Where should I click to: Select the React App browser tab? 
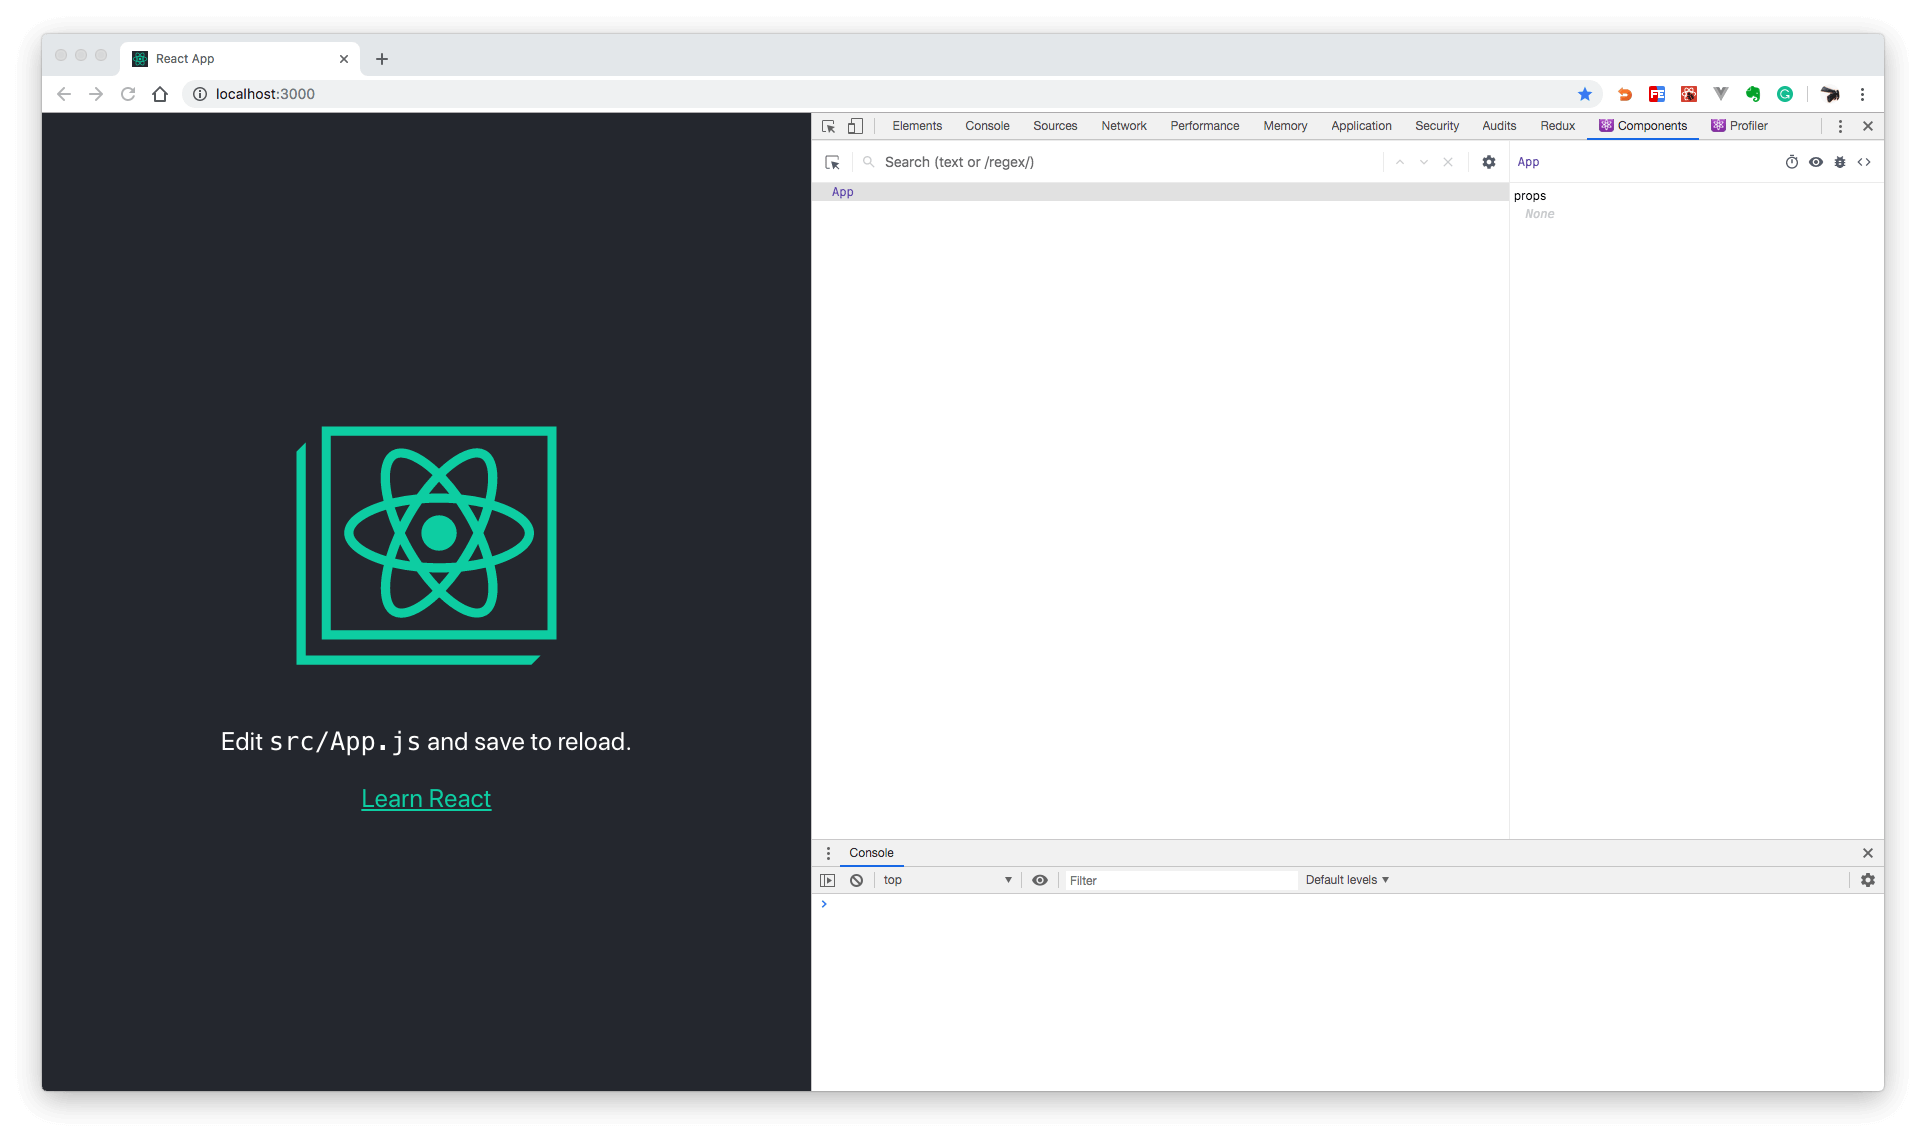pos(240,59)
